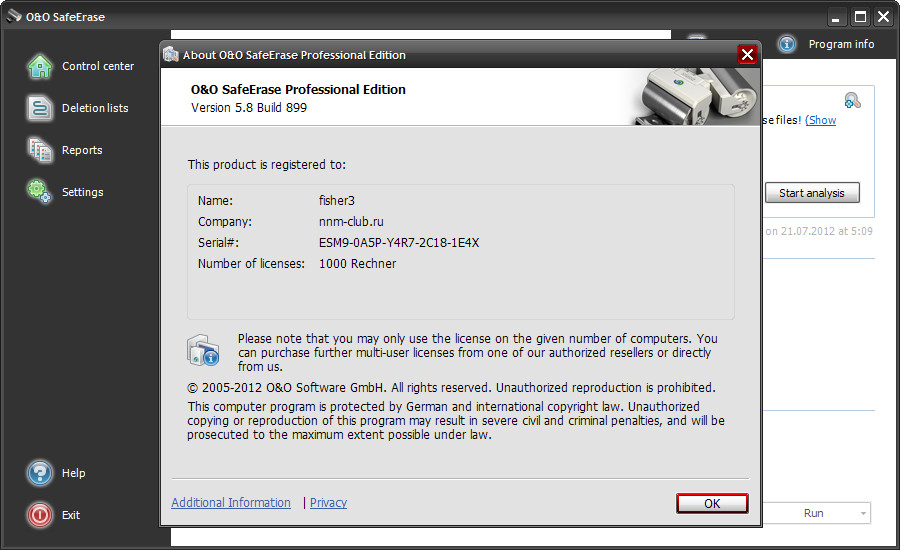
Task: Click the magnifier analysis icon in panel
Action: point(852,100)
